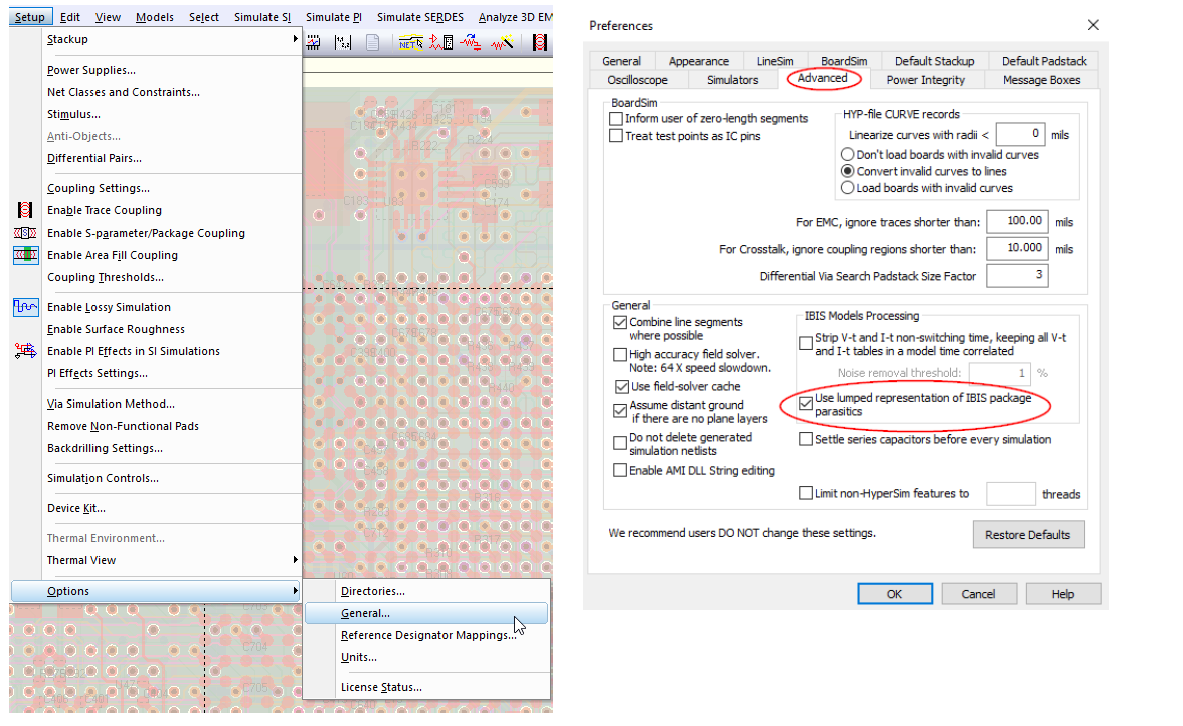
Task: Click the trace coupling icon in the toolbar
Action: pos(539,43)
